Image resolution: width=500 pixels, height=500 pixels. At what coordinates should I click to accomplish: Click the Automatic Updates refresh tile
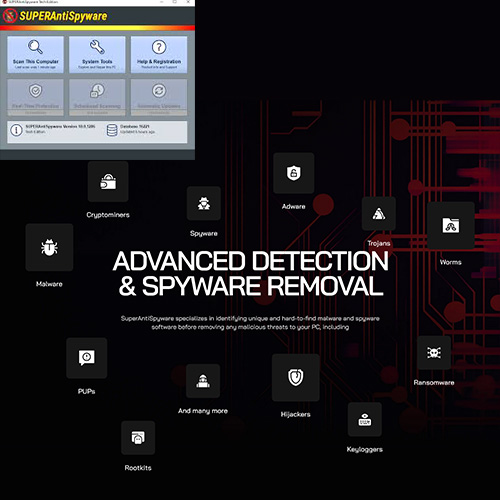159,97
